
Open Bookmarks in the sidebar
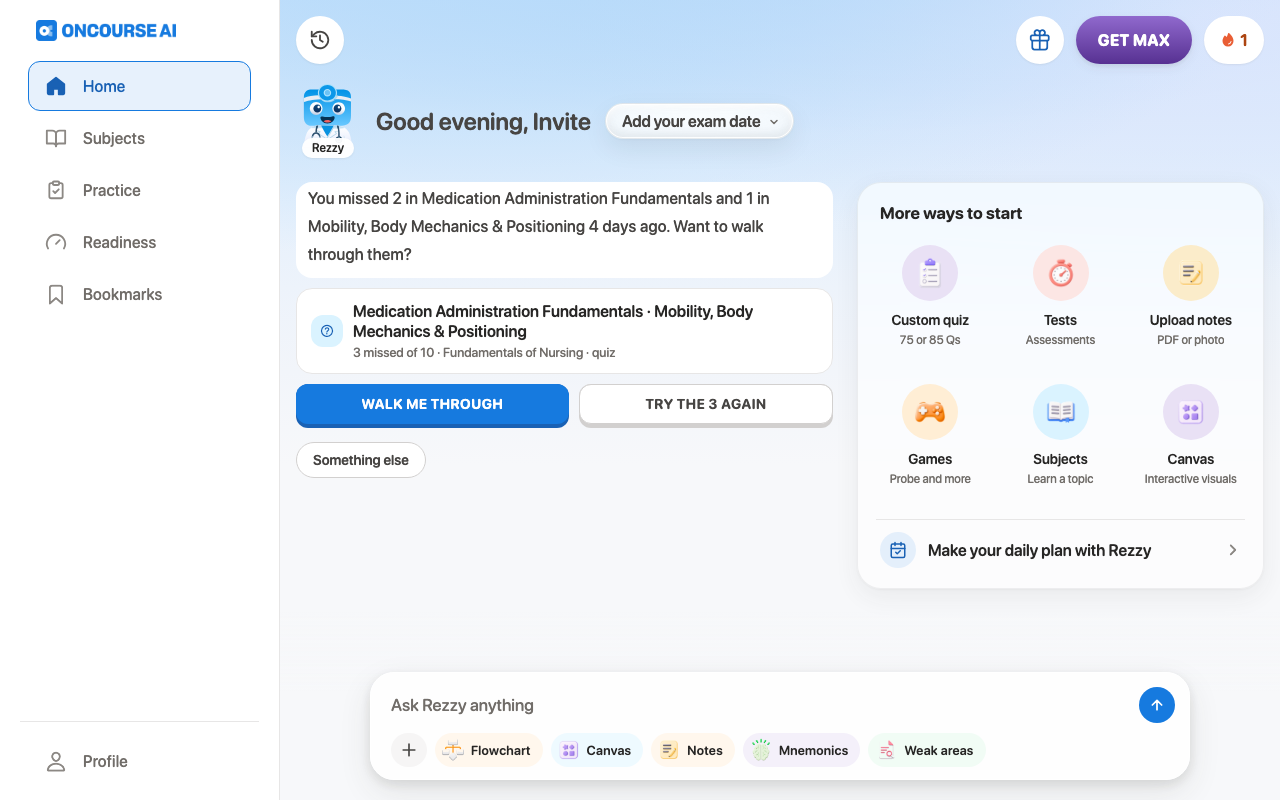(139, 294)
